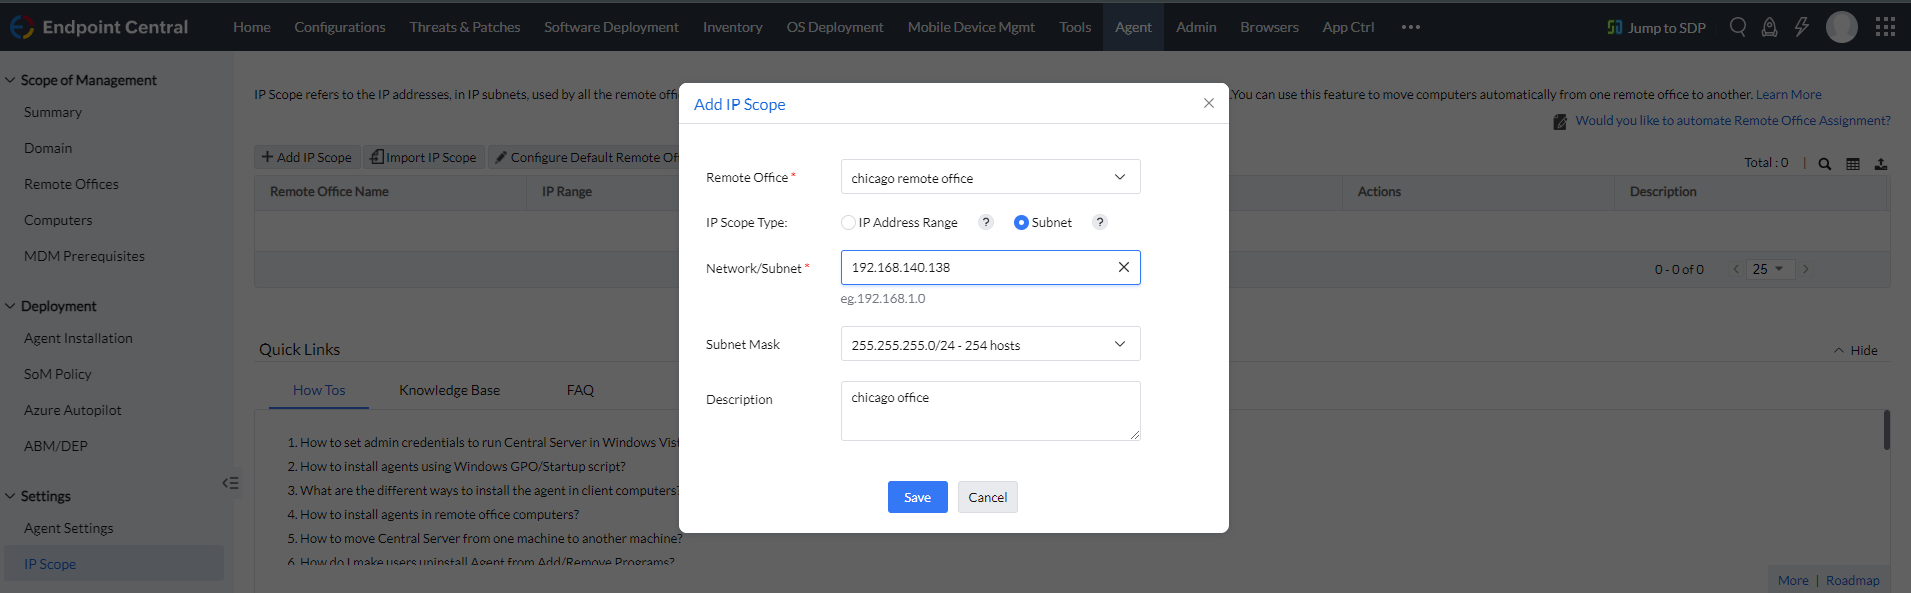The width and height of the screenshot is (1911, 593).
Task: Clear the Network/Subnet field with the X icon
Action: 1123,267
